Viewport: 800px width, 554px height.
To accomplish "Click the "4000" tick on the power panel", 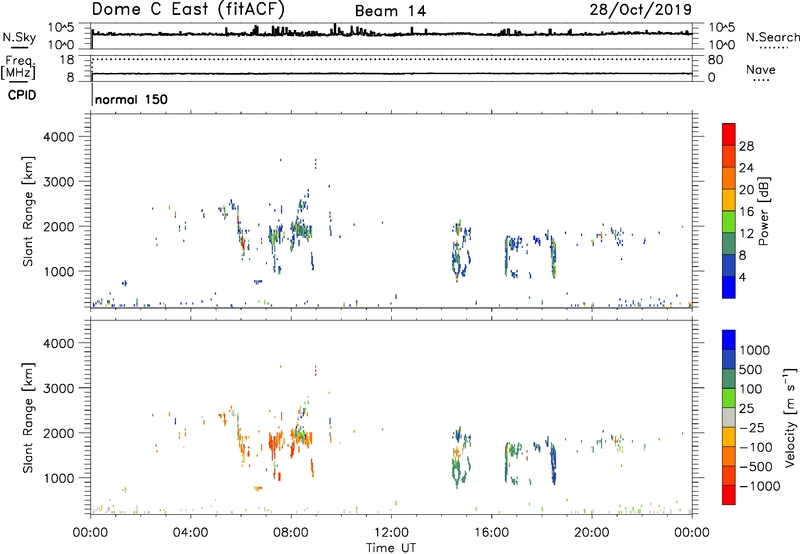I will pos(58,137).
